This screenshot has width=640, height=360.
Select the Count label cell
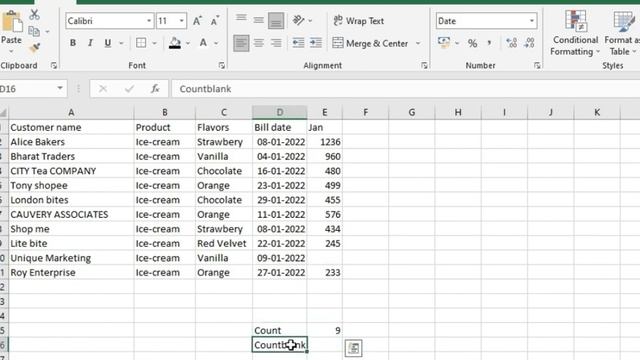(280, 330)
